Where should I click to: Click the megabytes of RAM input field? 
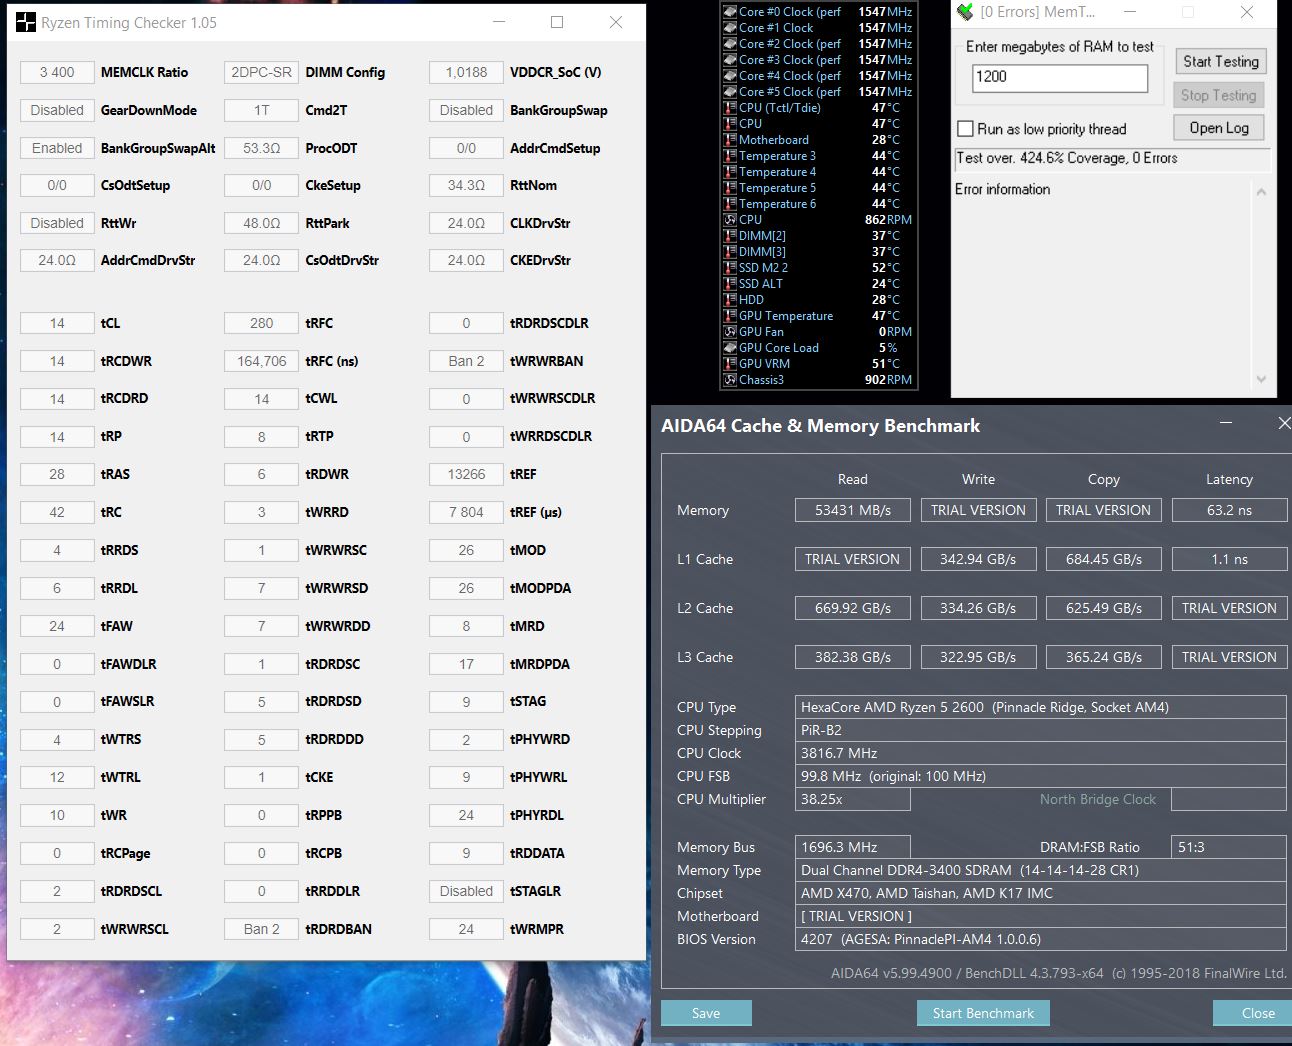[1060, 77]
